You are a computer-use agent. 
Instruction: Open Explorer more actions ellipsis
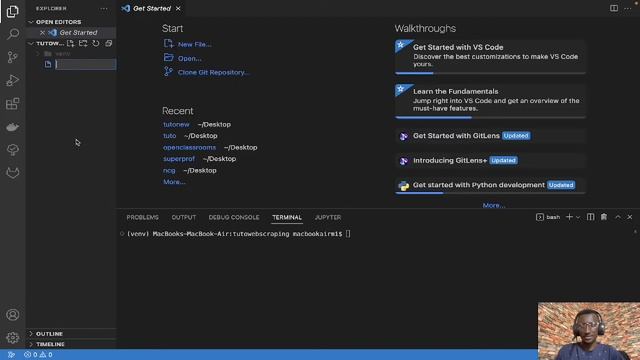[104, 9]
